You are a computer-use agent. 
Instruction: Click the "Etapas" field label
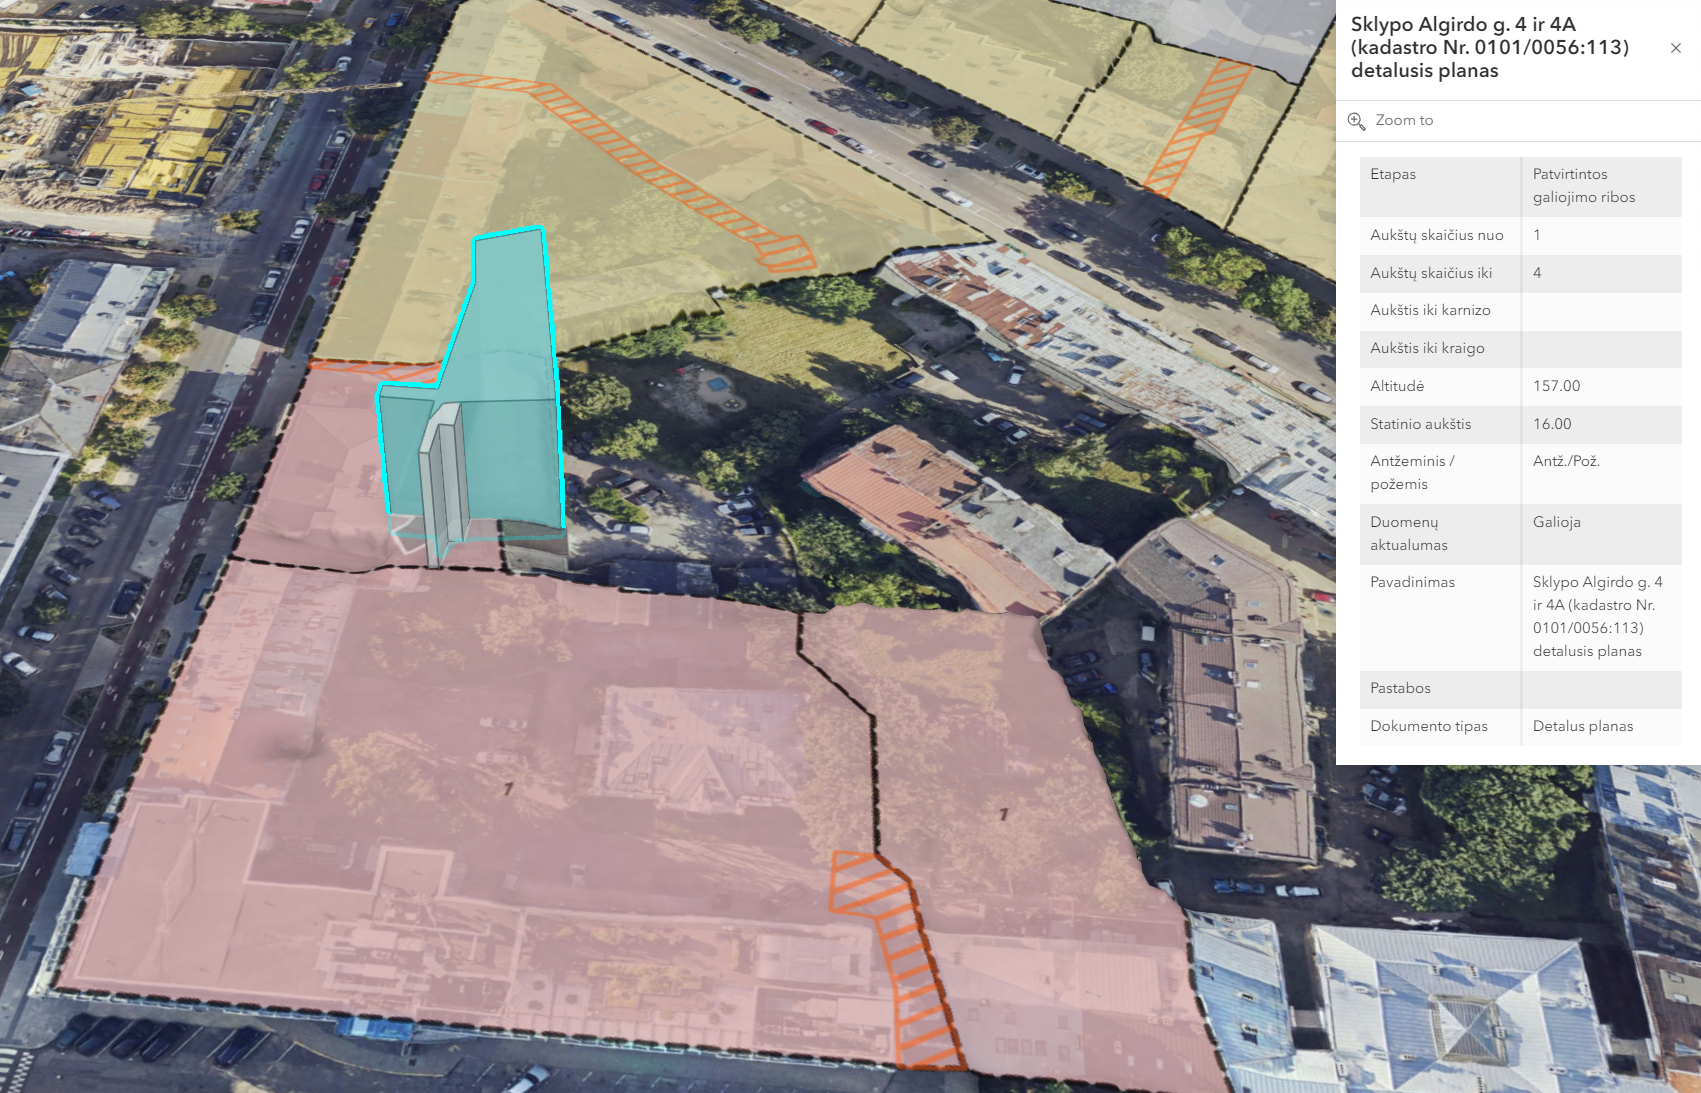click(1393, 174)
